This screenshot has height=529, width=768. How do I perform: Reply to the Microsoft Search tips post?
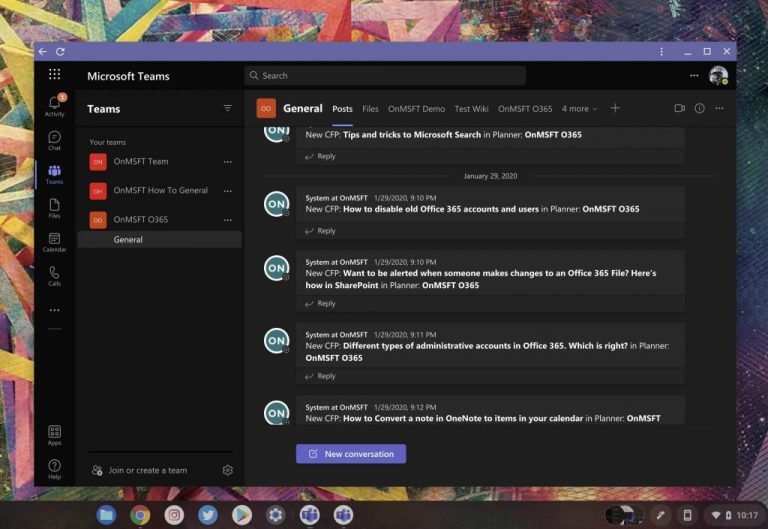[x=320, y=156]
